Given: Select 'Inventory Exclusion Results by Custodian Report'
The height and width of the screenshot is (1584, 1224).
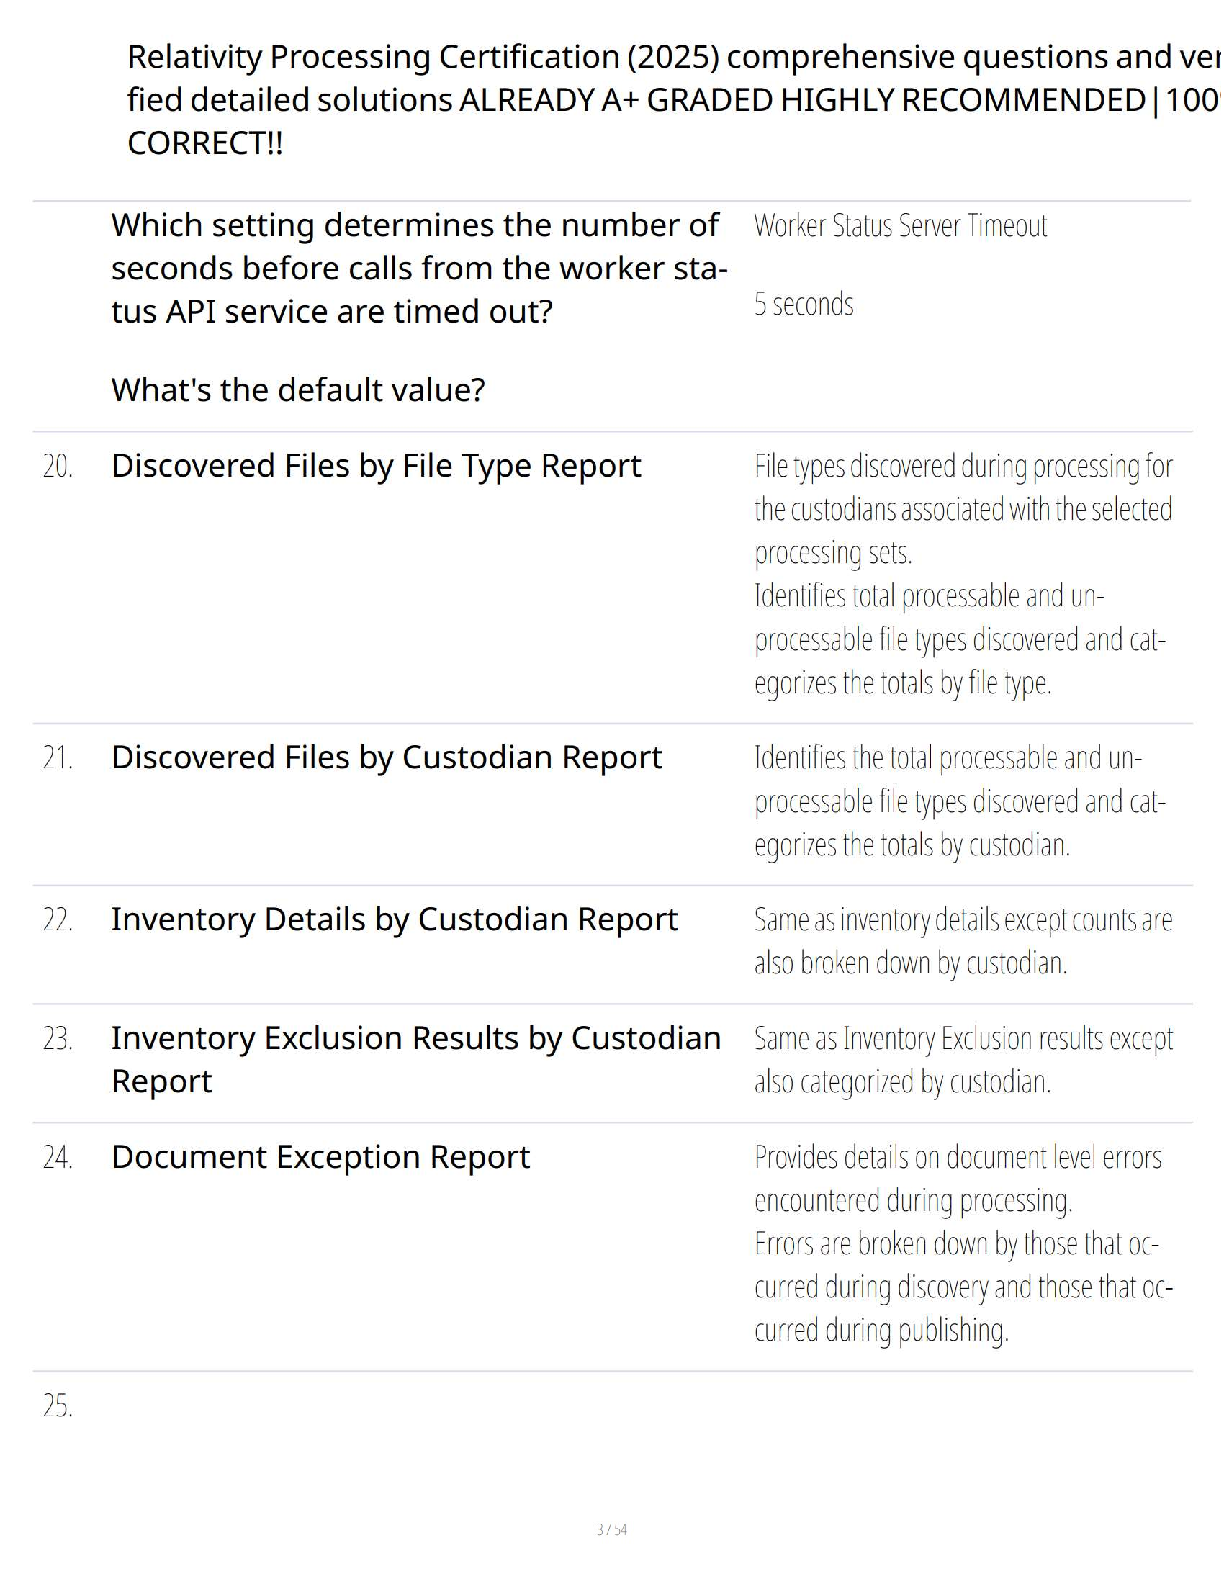Looking at the screenshot, I should [x=415, y=1059].
